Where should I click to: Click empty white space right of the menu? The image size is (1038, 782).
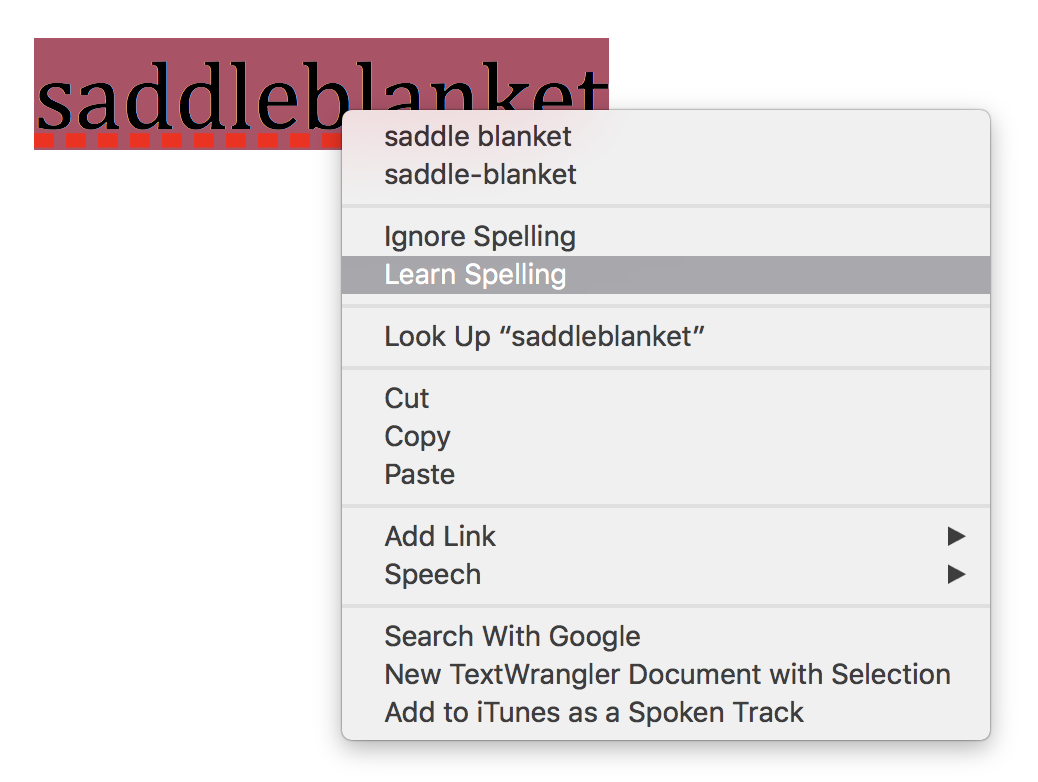(x=1014, y=400)
